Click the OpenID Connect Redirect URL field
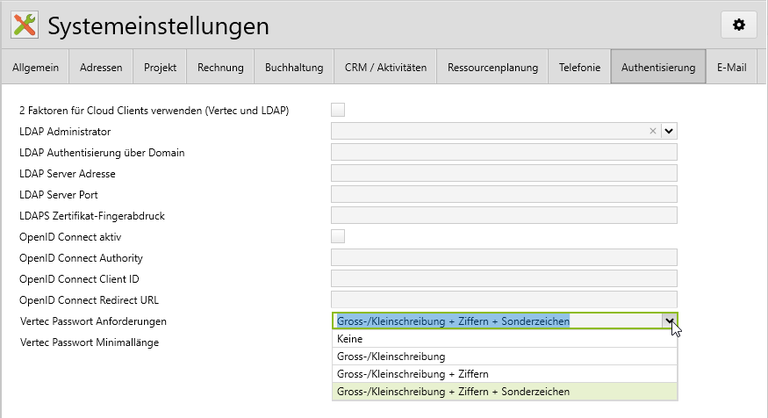The width and height of the screenshot is (768, 418). 504,299
